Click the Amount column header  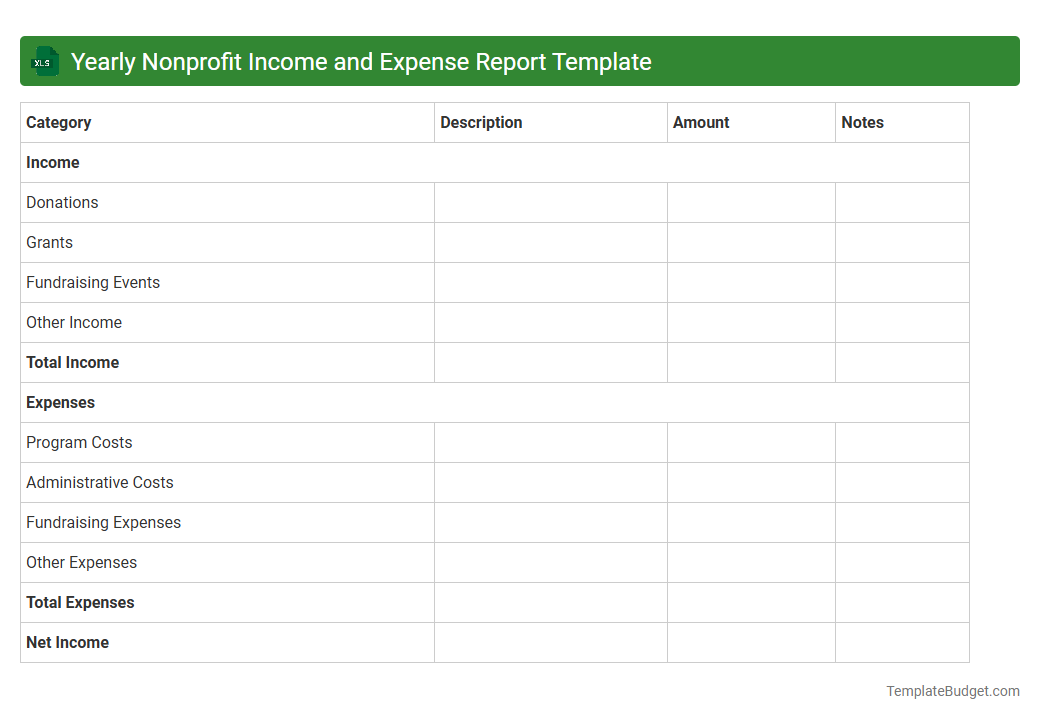701,122
